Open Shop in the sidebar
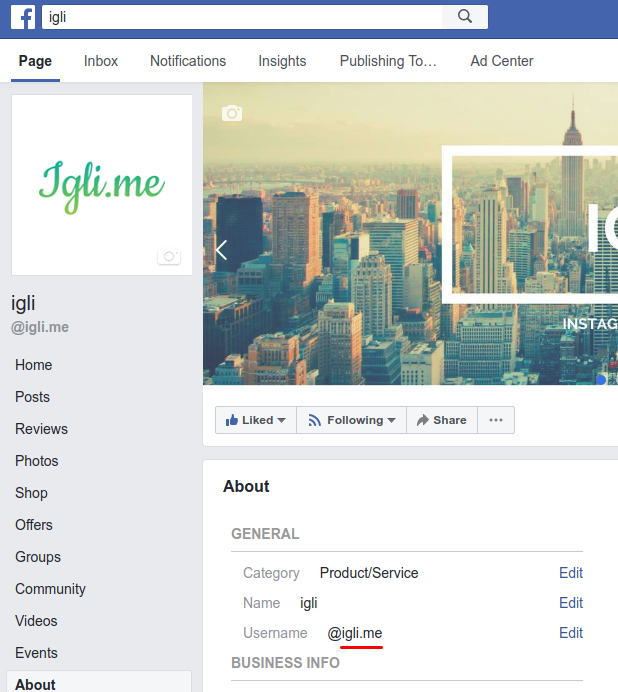Image resolution: width=618 pixels, height=692 pixels. point(31,493)
